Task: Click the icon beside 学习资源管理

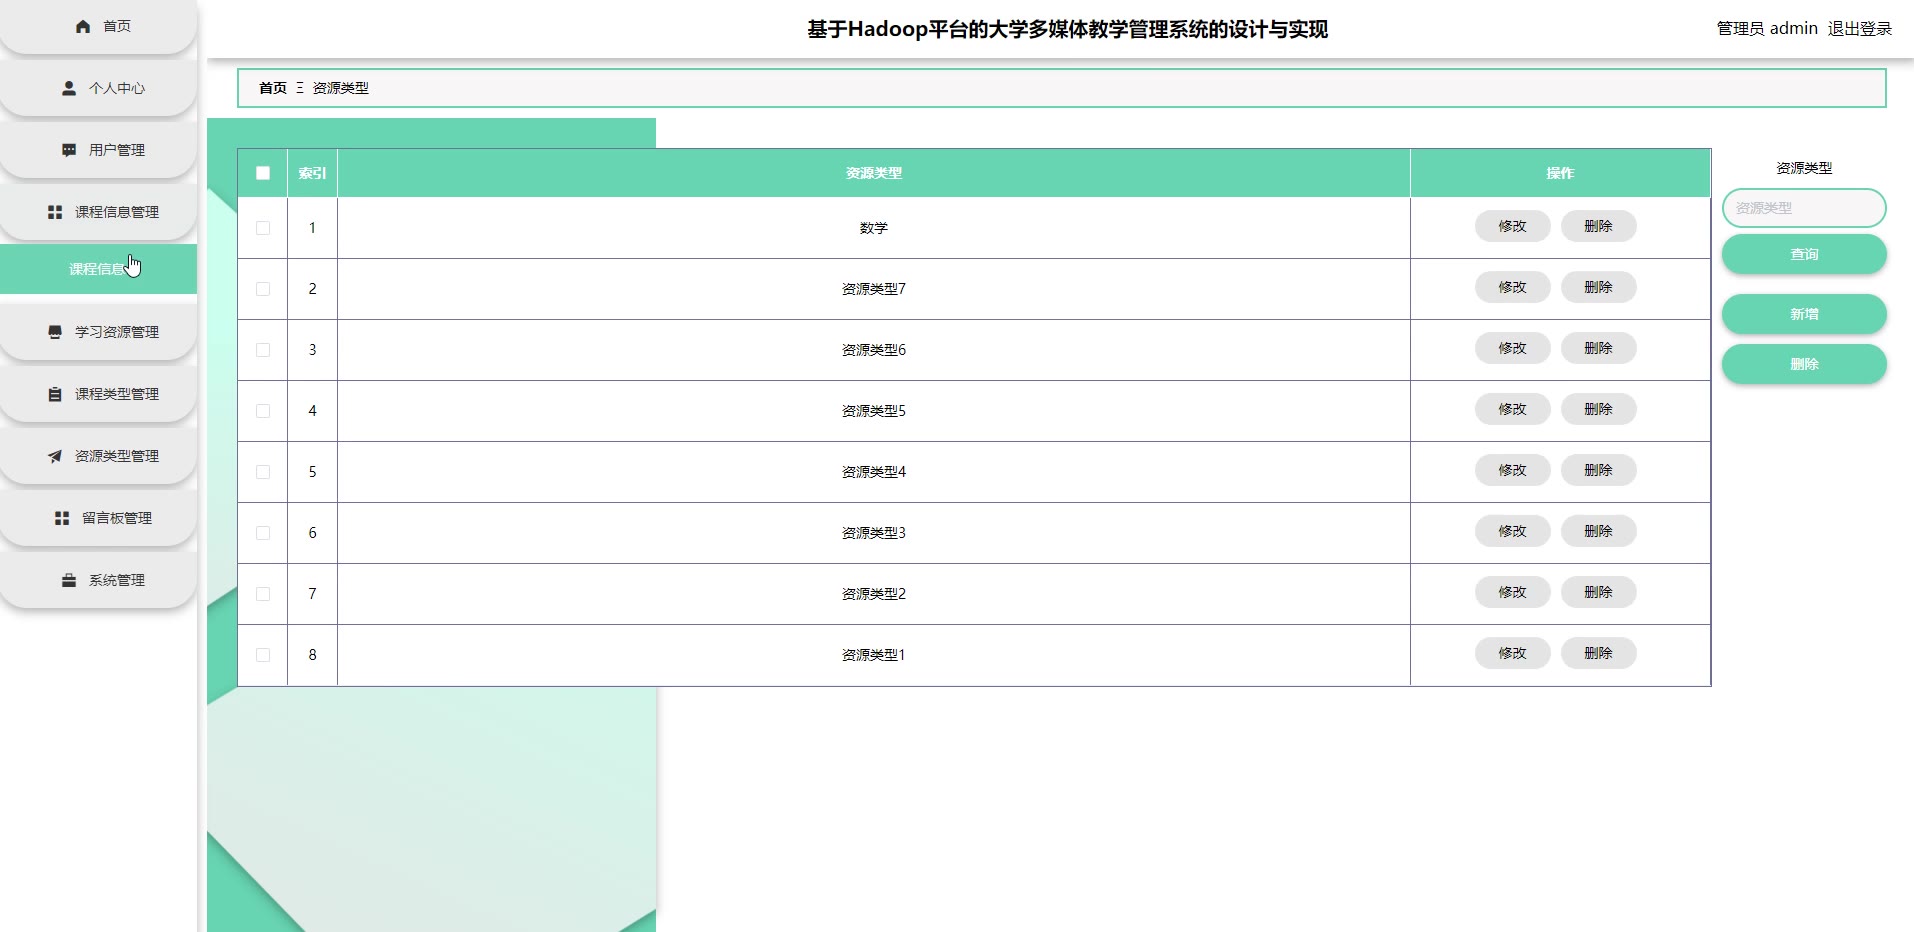Action: [55, 332]
